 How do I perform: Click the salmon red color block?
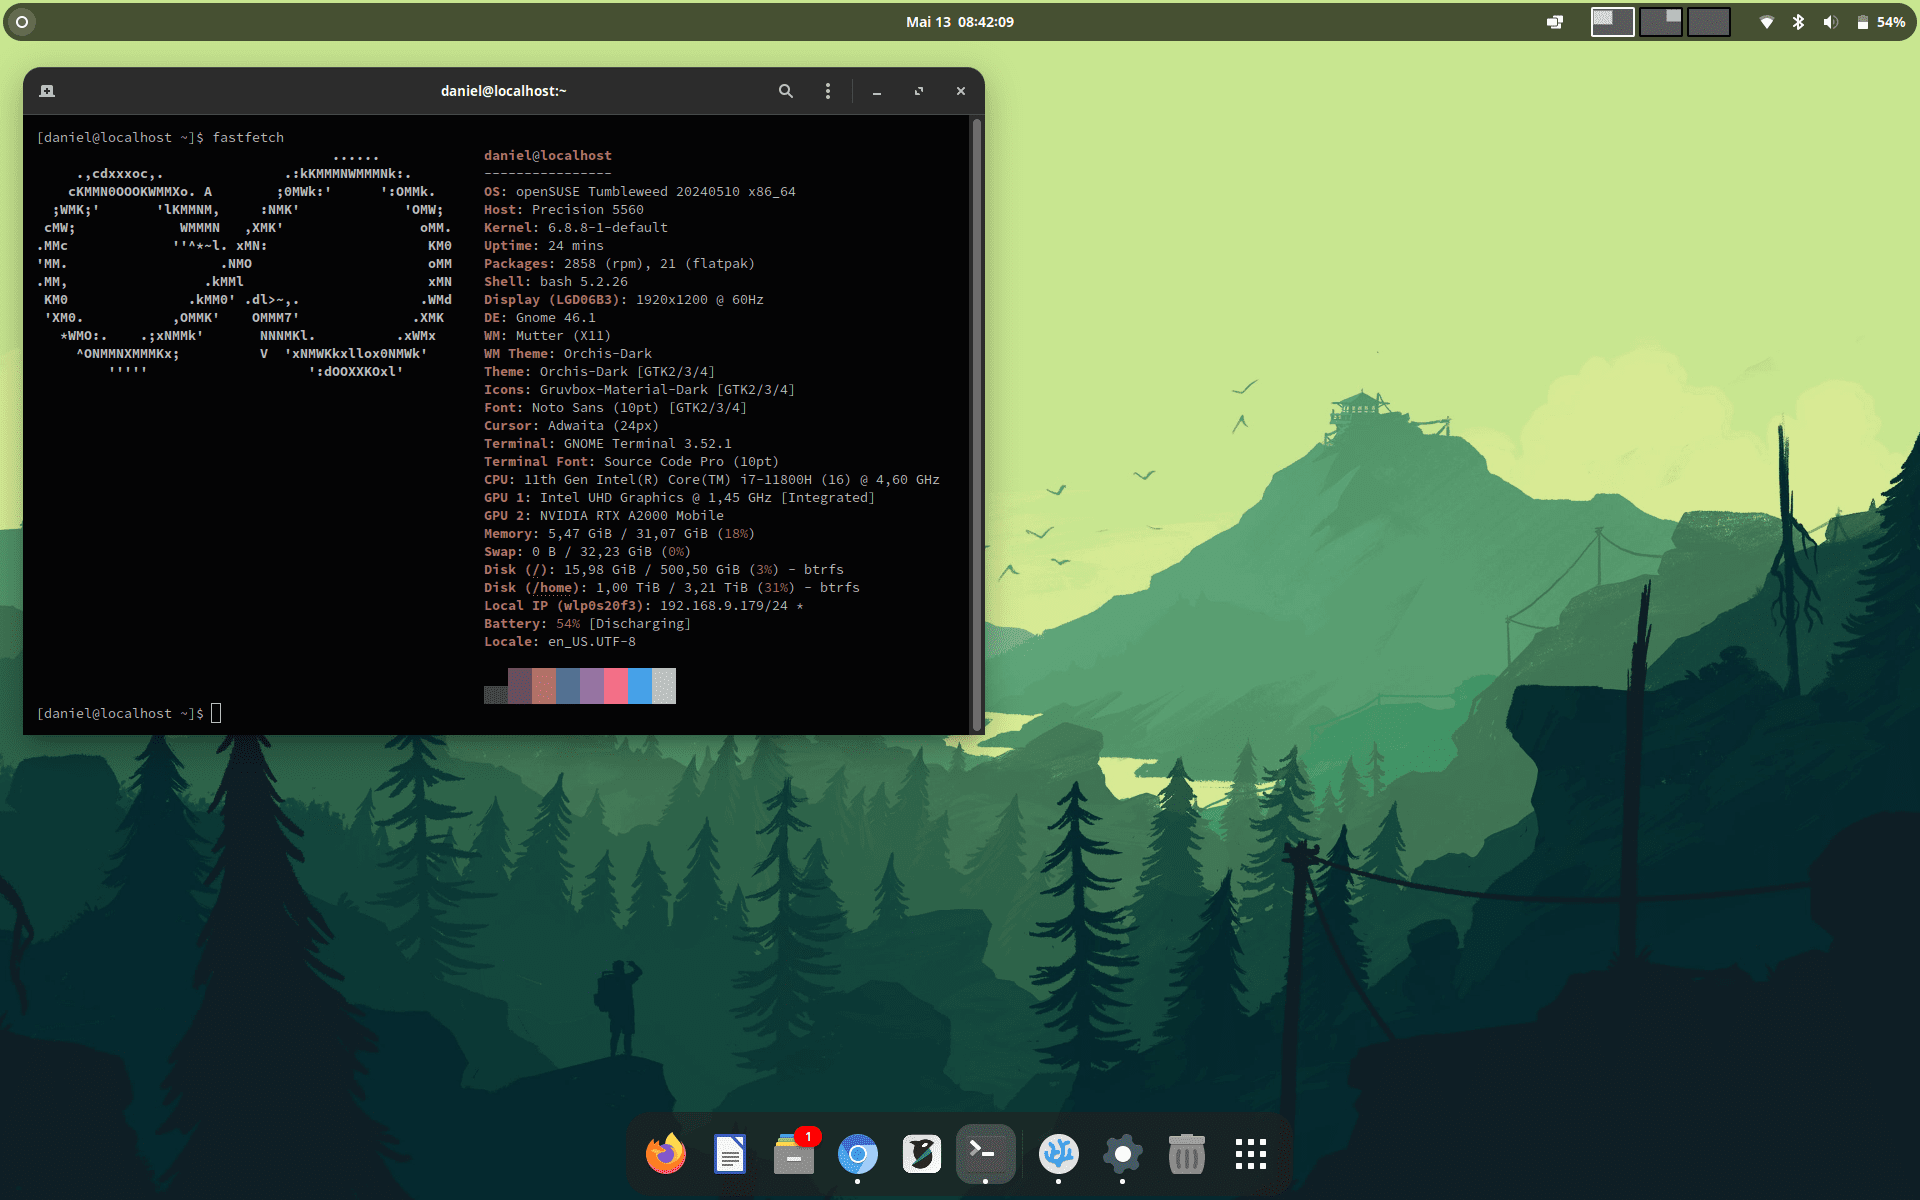[544, 686]
